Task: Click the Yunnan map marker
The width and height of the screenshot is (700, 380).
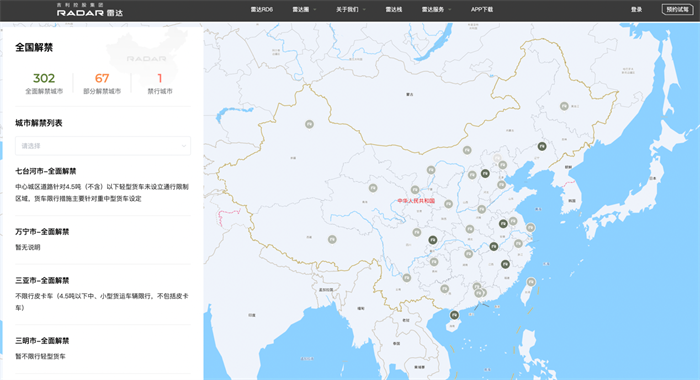Action: pos(406,278)
